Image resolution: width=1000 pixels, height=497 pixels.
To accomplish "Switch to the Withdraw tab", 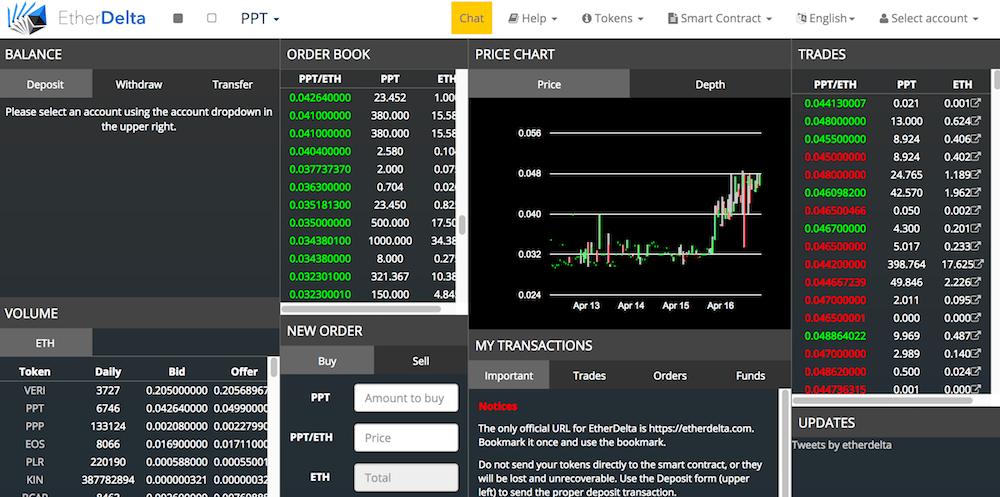I will [138, 84].
